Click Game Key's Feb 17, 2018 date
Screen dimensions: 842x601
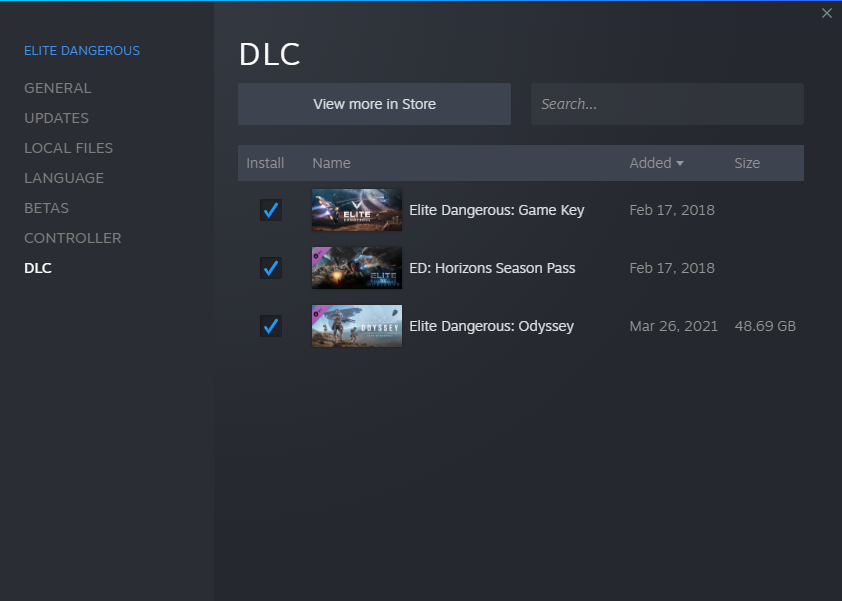click(x=672, y=210)
